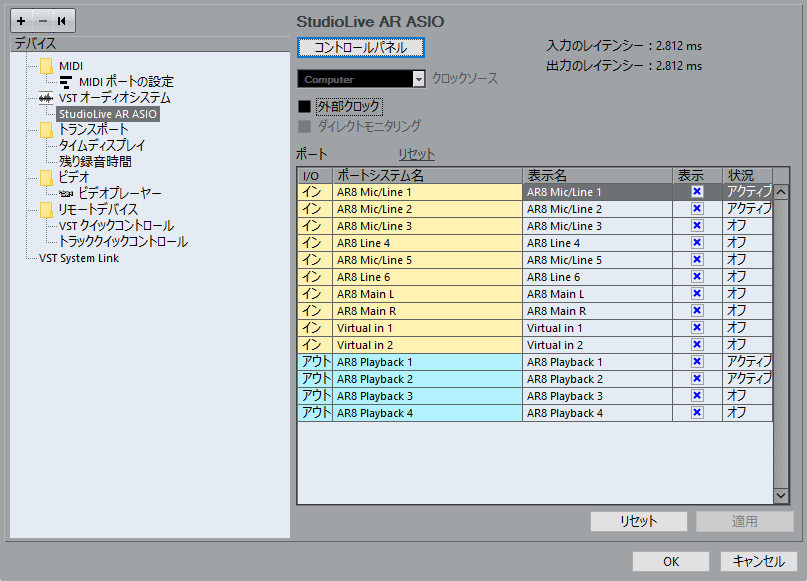Select MIDI ポートの設定 tree item
The height and width of the screenshot is (581, 807).
pyautogui.click(x=126, y=82)
